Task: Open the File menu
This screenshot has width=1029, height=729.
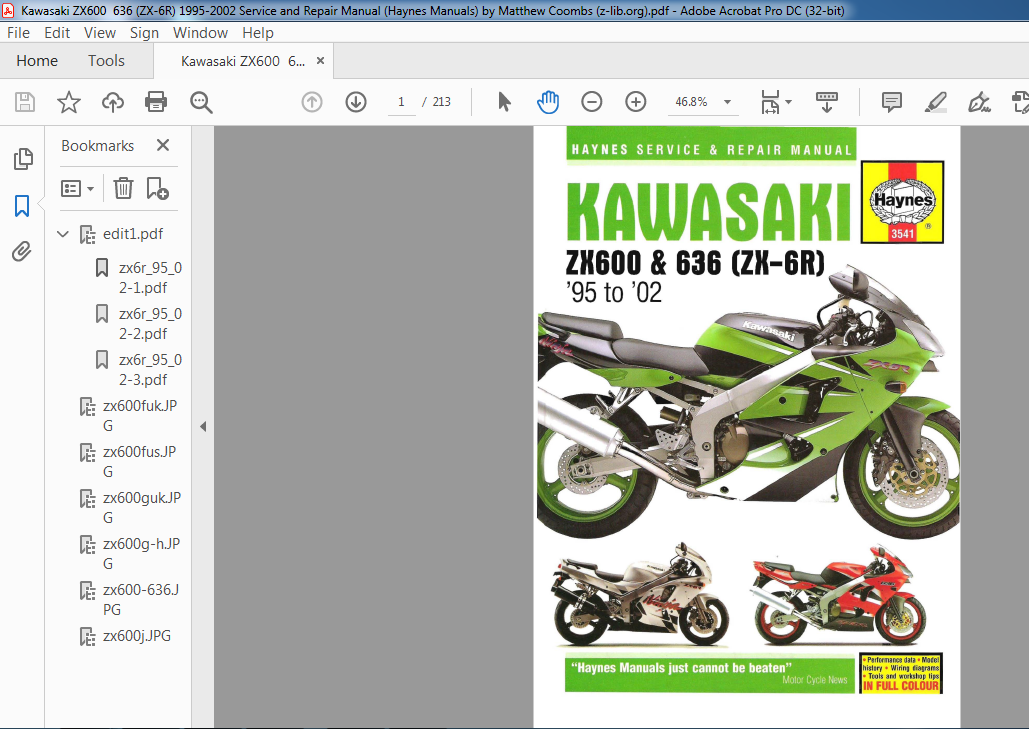Action: coord(18,33)
